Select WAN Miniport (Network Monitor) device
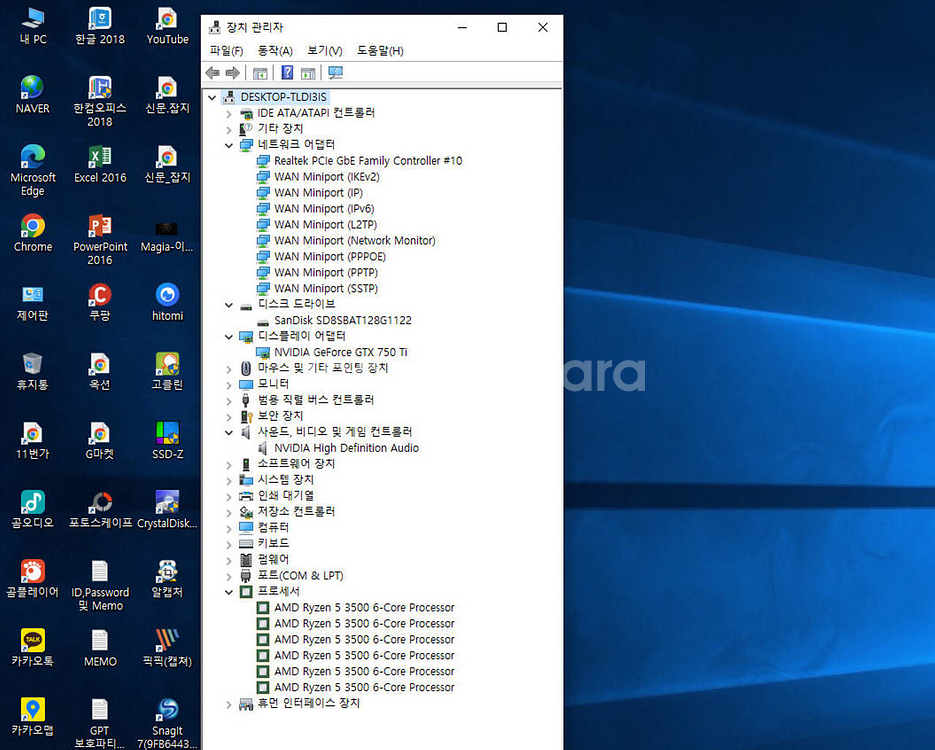 (355, 241)
